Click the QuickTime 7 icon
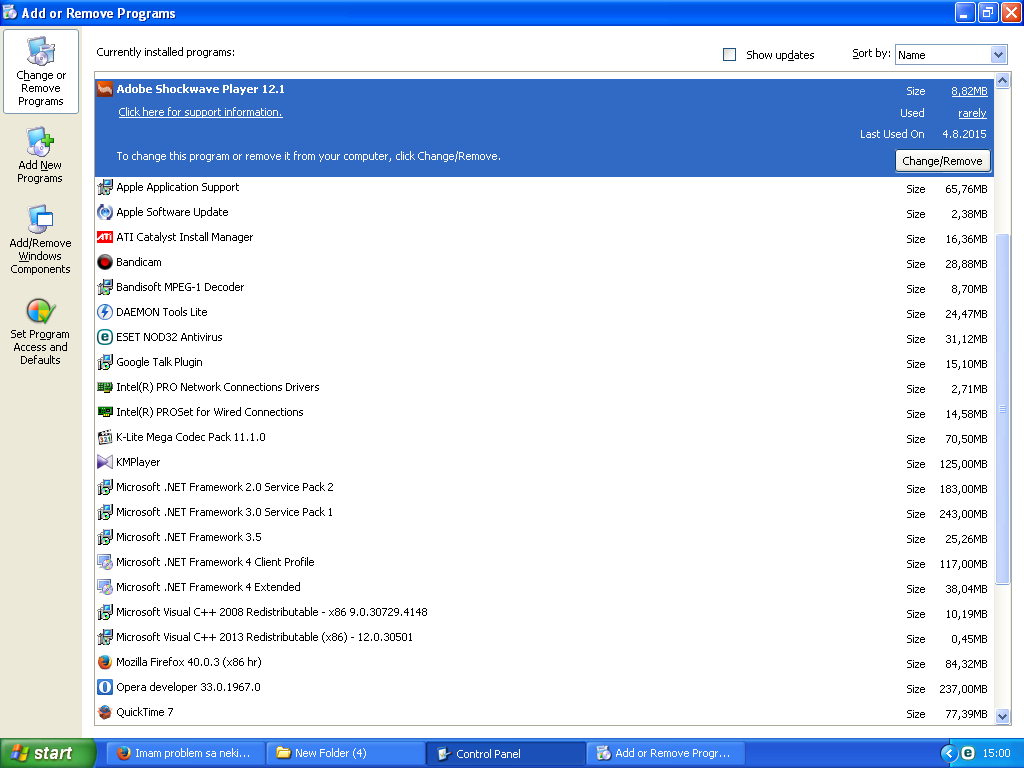1024x768 pixels. click(x=104, y=712)
